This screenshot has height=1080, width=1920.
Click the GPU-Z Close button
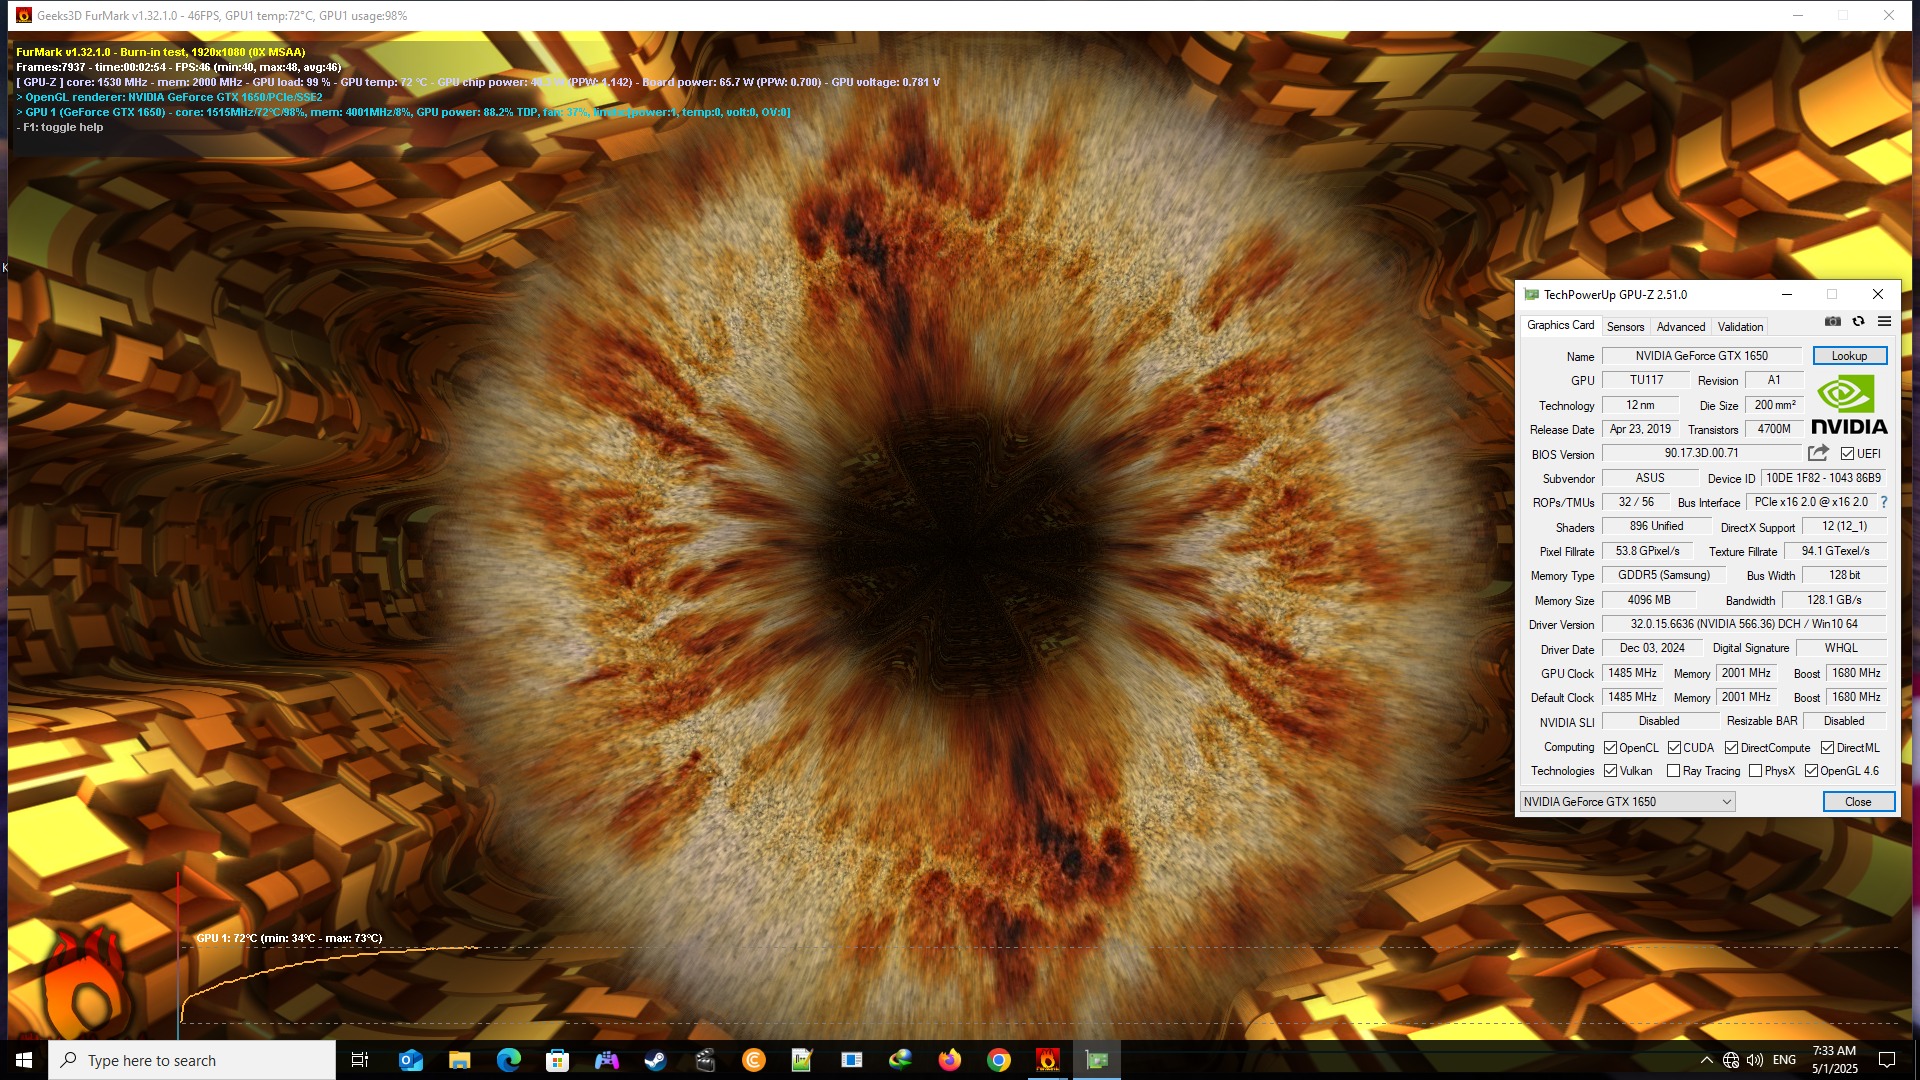(x=1857, y=802)
